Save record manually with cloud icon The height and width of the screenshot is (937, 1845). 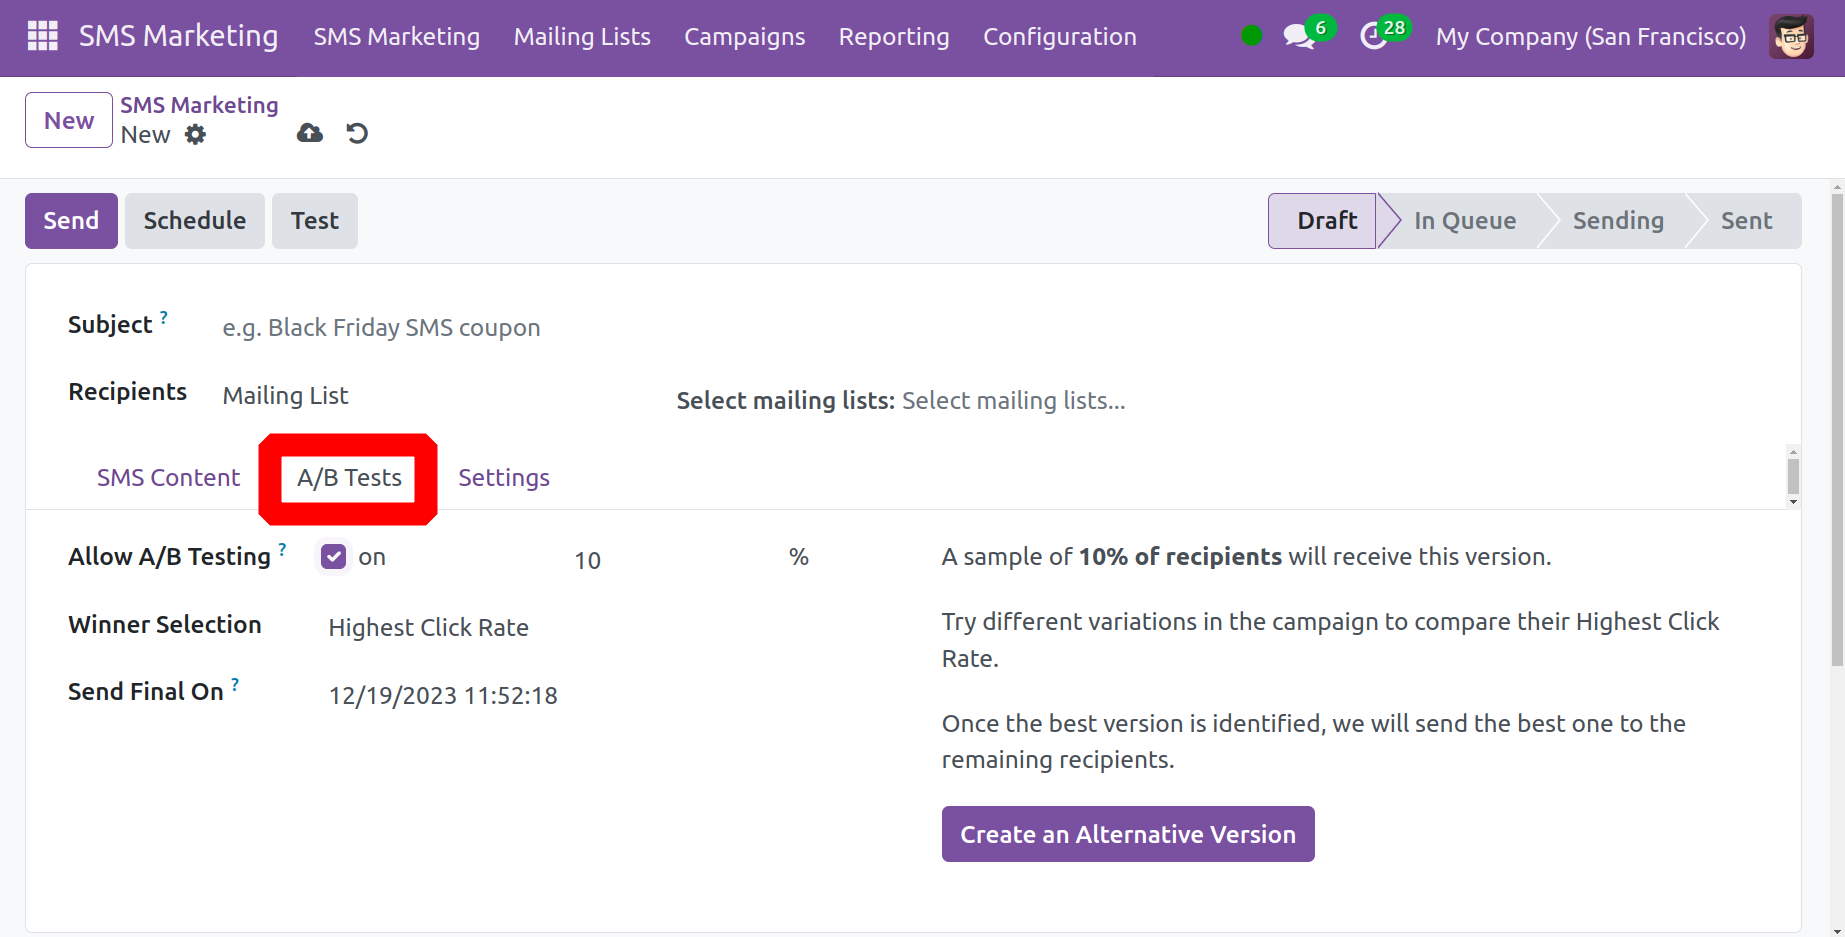[310, 133]
